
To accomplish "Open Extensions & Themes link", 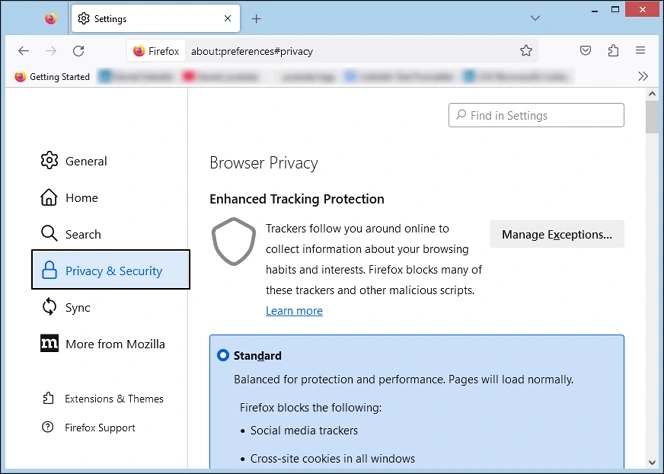I will point(103,399).
